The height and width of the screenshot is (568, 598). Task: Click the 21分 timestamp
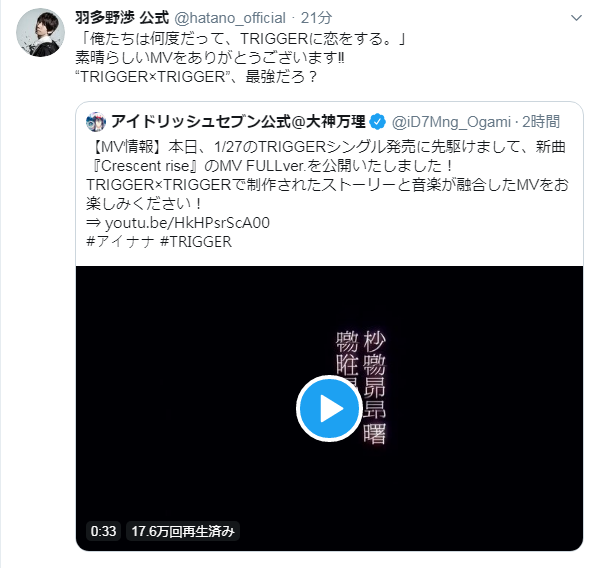316,18
